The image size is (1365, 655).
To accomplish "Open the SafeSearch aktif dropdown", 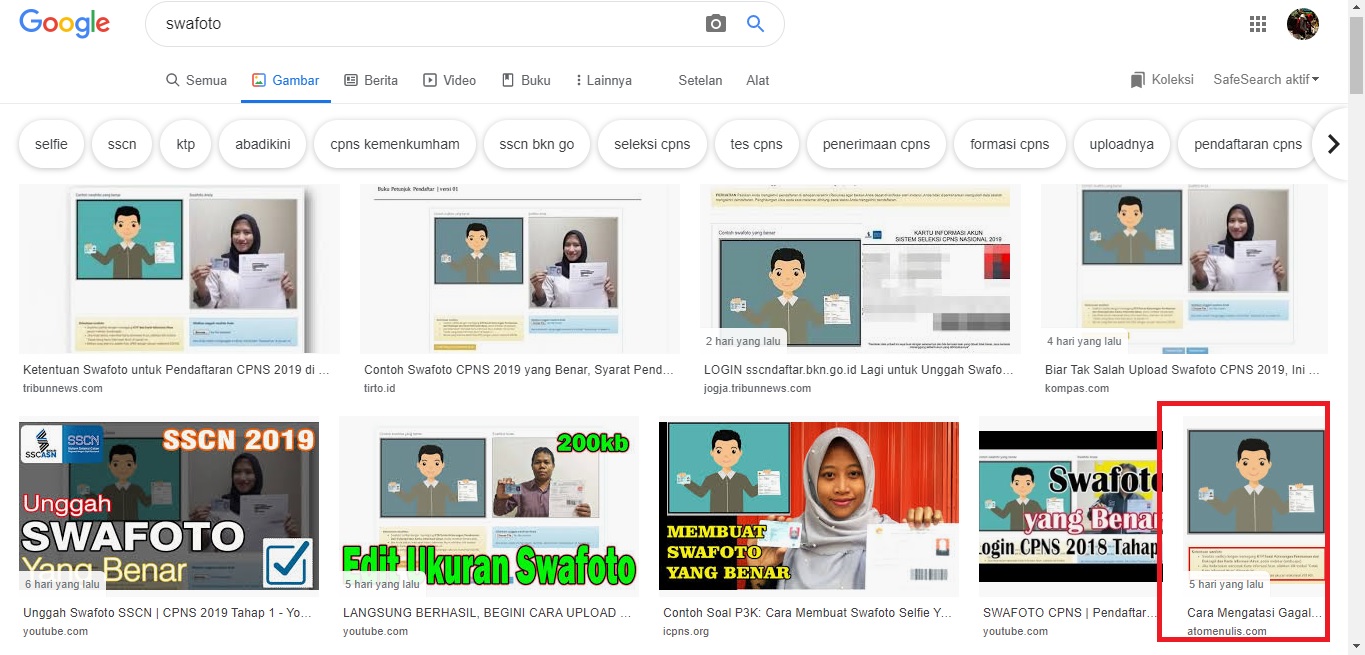I will [1266, 79].
